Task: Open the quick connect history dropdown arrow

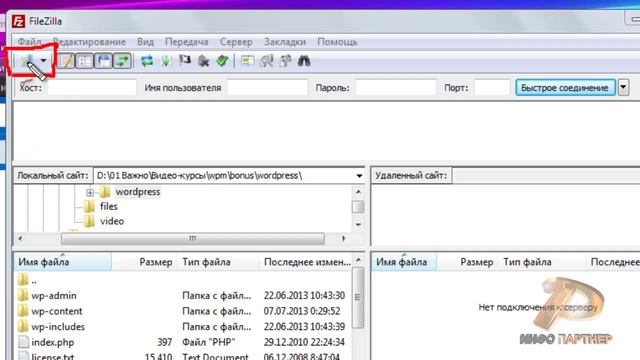Action: coord(623,87)
